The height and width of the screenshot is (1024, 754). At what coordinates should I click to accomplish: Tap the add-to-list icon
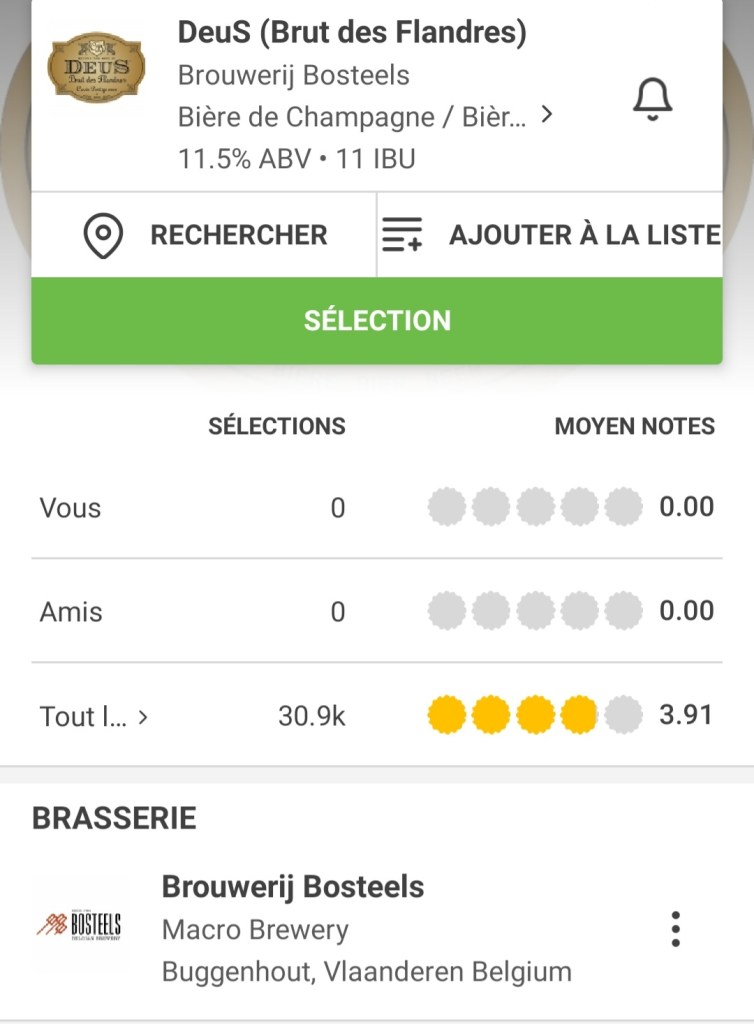tap(403, 235)
